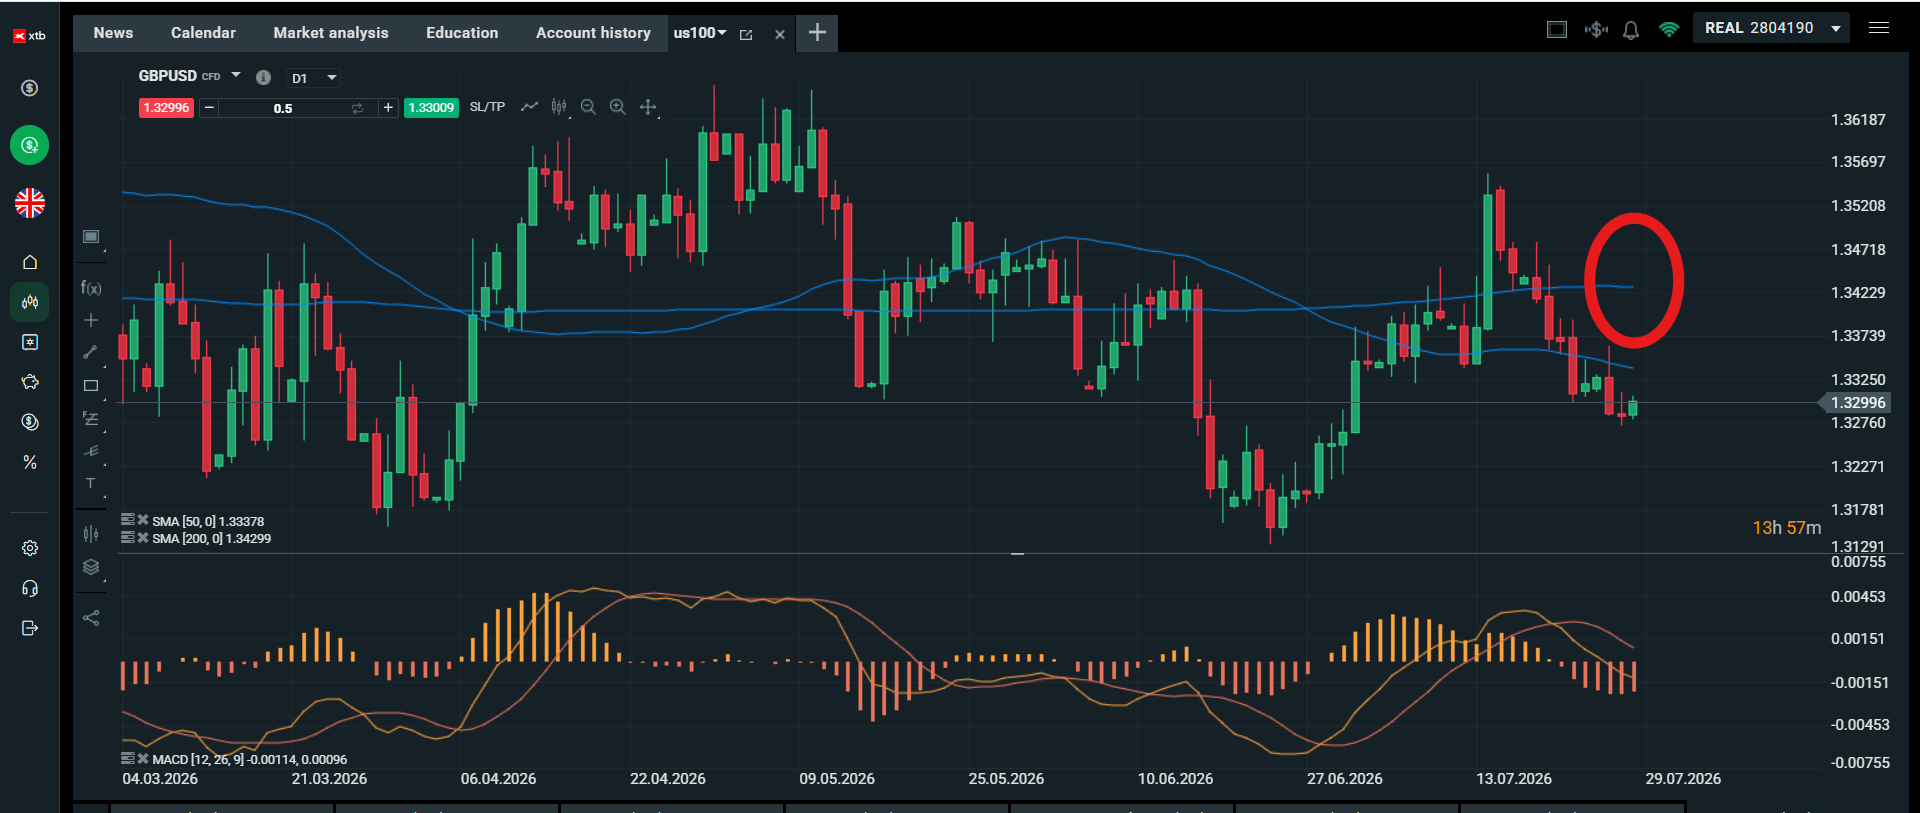This screenshot has height=813, width=1920.
Task: Open the hamburger main menu
Action: pyautogui.click(x=1879, y=28)
